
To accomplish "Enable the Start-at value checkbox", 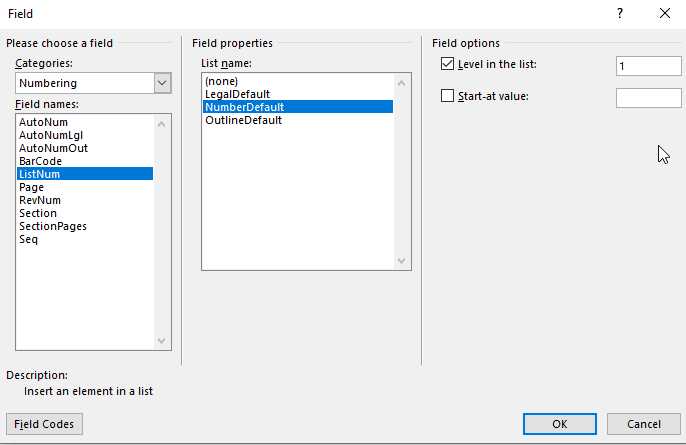I will (x=447, y=96).
